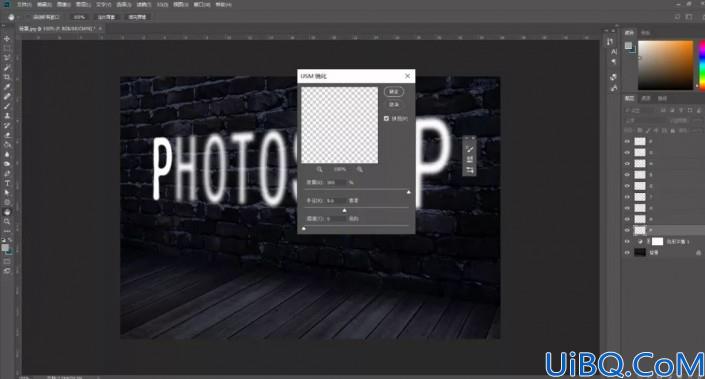Select the Spot Healing Brush tool
This screenshot has width=705, height=379.
coord(7,96)
